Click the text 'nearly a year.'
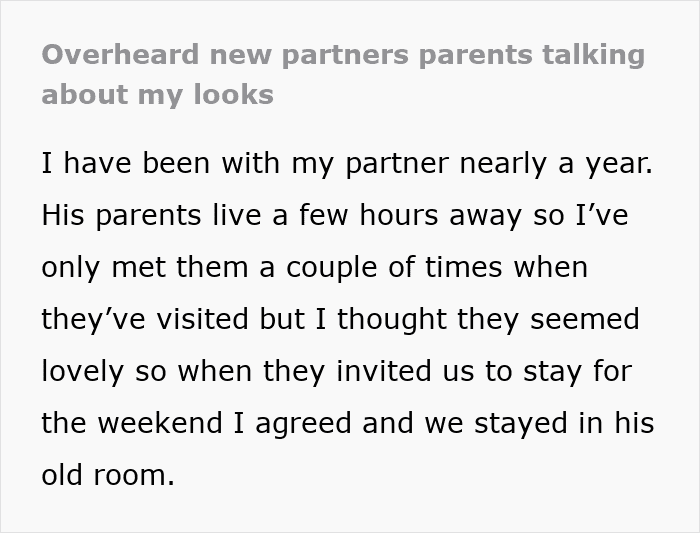 coord(556,163)
